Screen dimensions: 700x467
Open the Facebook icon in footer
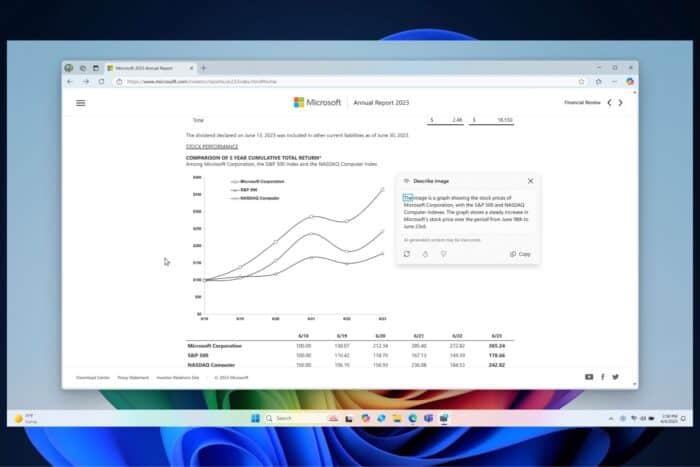click(603, 377)
